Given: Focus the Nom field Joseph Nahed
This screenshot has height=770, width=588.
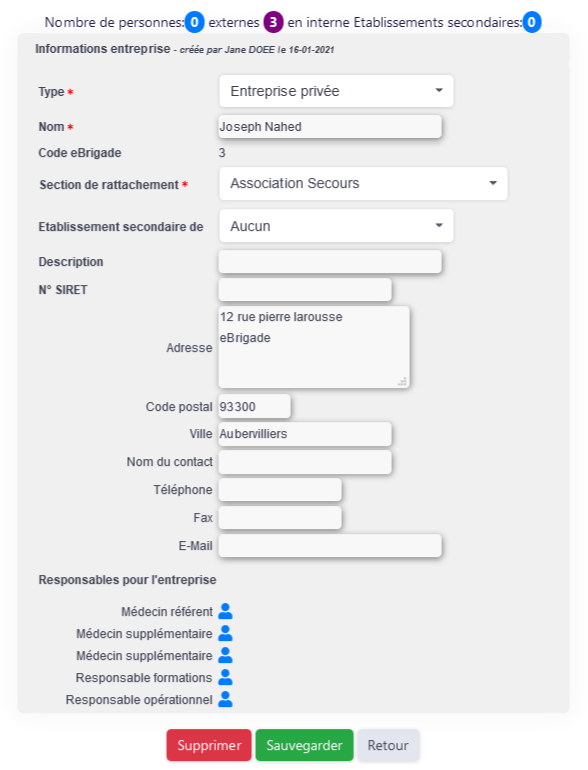Looking at the screenshot, I should point(330,127).
